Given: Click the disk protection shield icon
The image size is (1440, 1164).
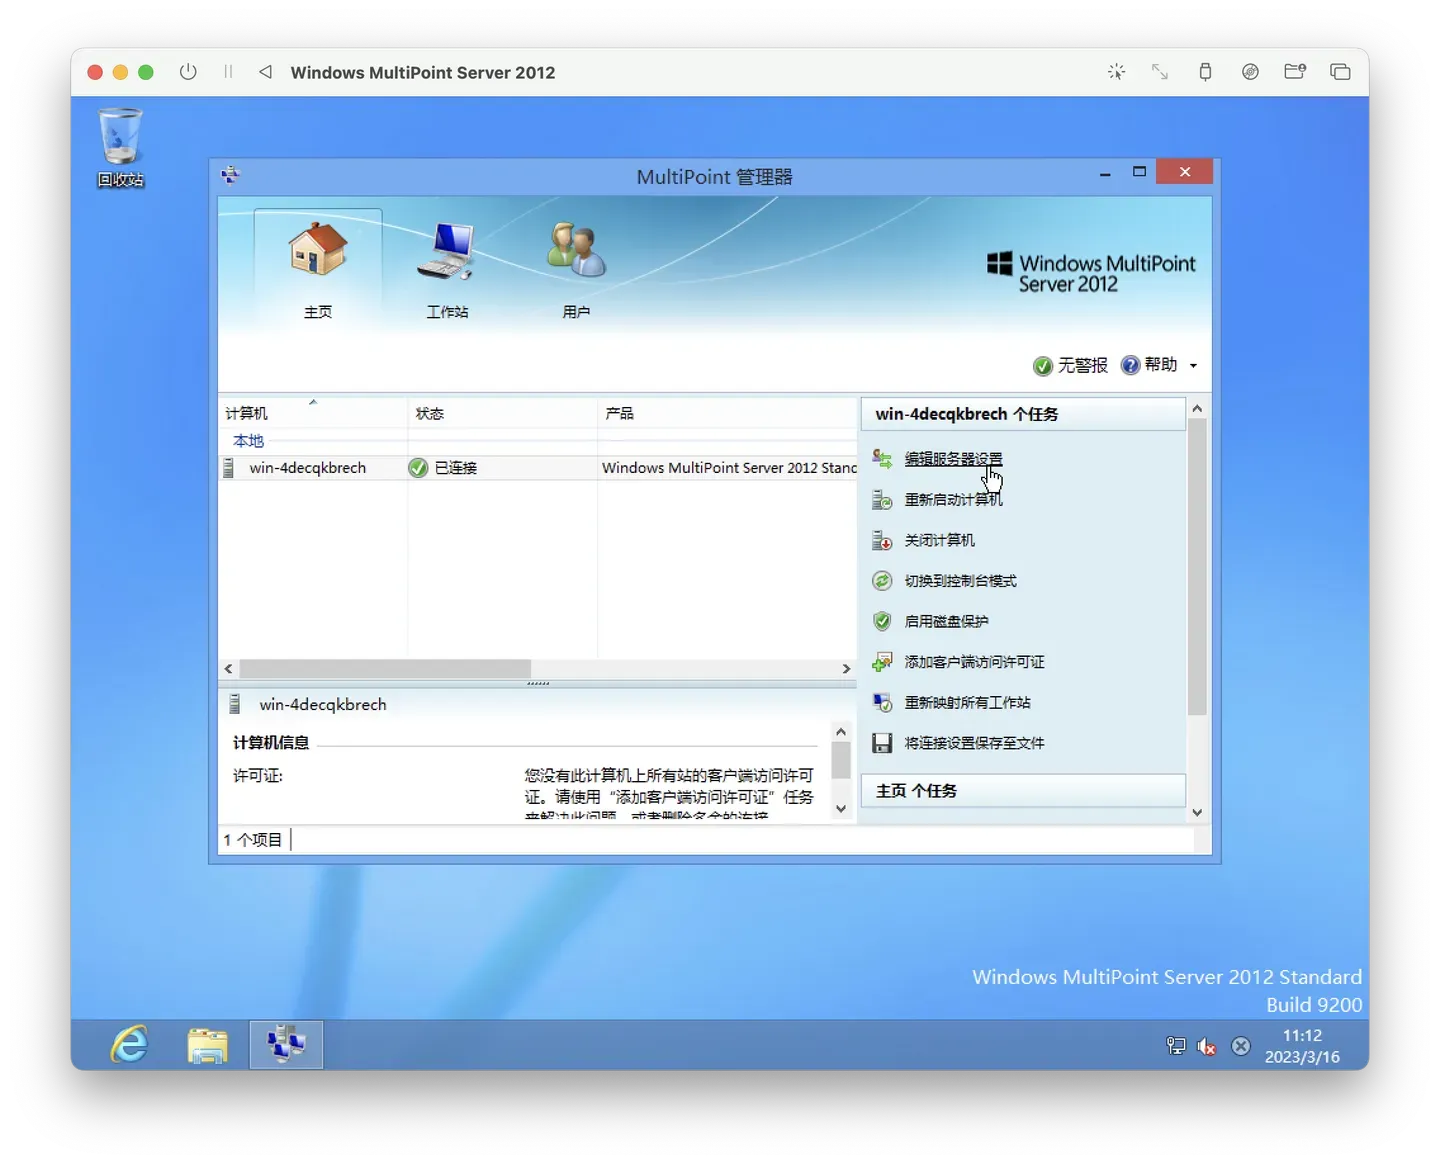Looking at the screenshot, I should pos(882,621).
